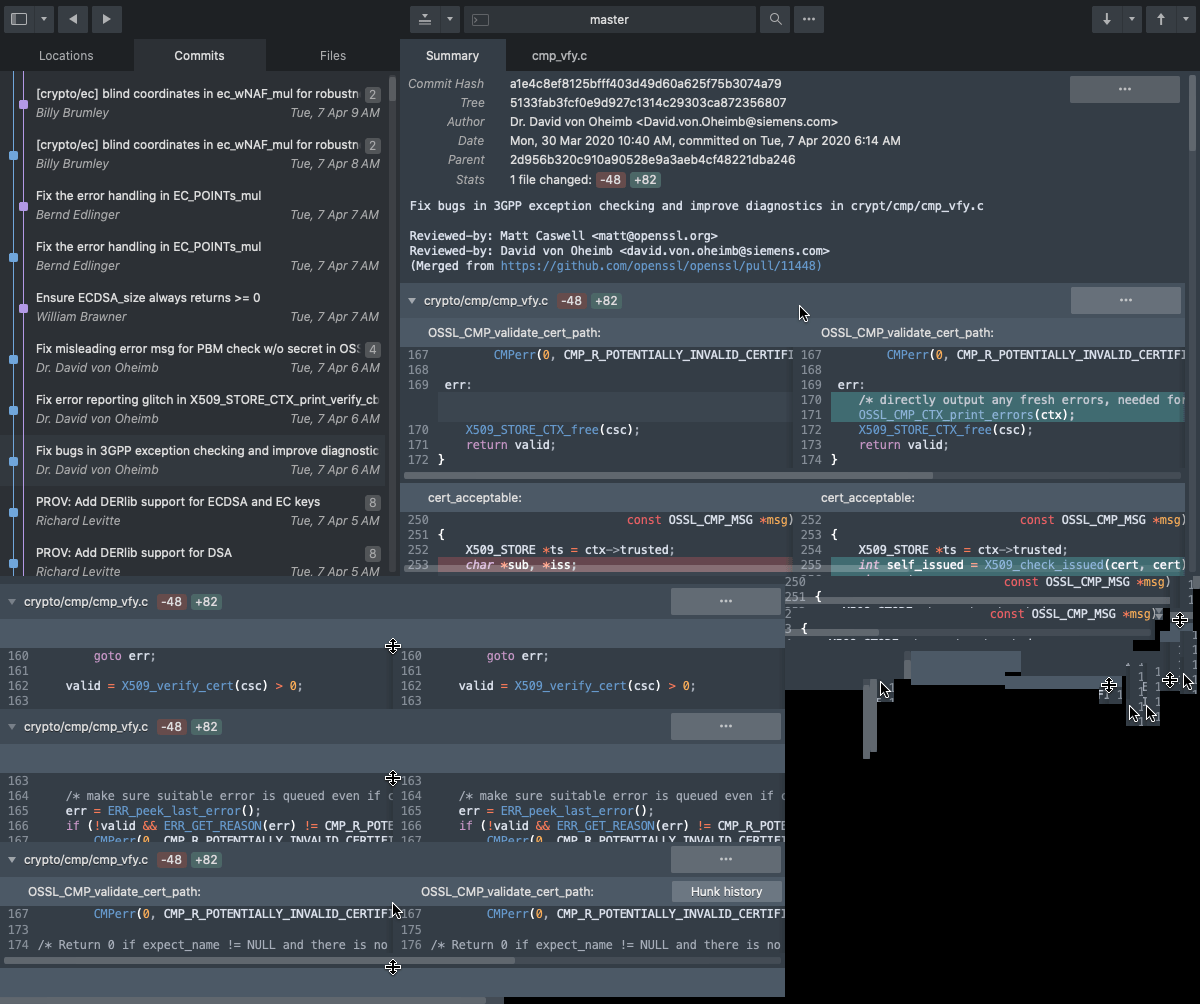The height and width of the screenshot is (1004, 1200).
Task: Navigate forward with the right arrow
Action: [106, 19]
